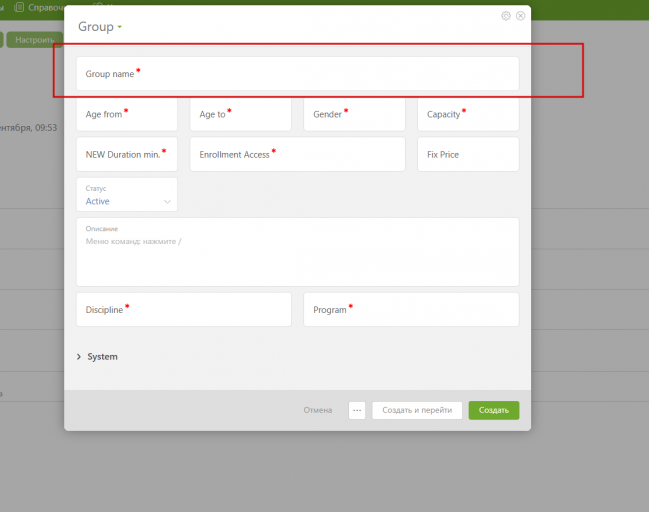Click the NEW Duration min. field

(127, 154)
